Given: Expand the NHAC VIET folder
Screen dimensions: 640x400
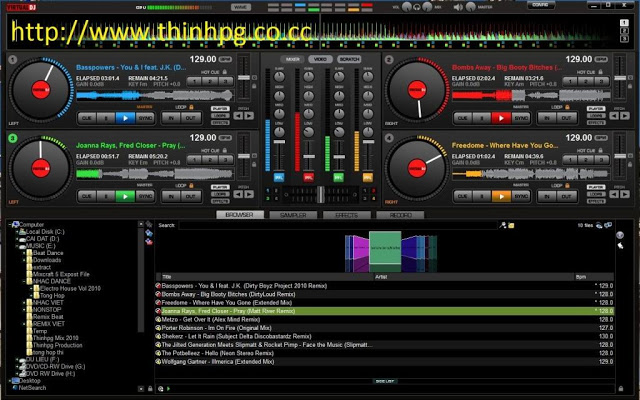Looking at the screenshot, I should tap(24, 302).
